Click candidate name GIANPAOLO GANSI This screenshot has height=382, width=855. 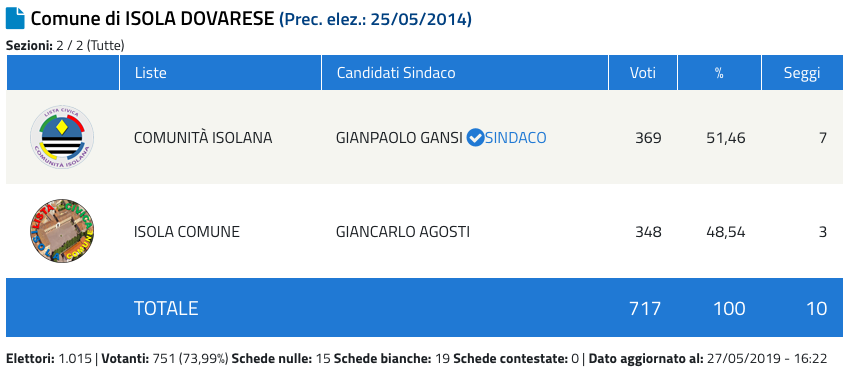click(x=400, y=138)
